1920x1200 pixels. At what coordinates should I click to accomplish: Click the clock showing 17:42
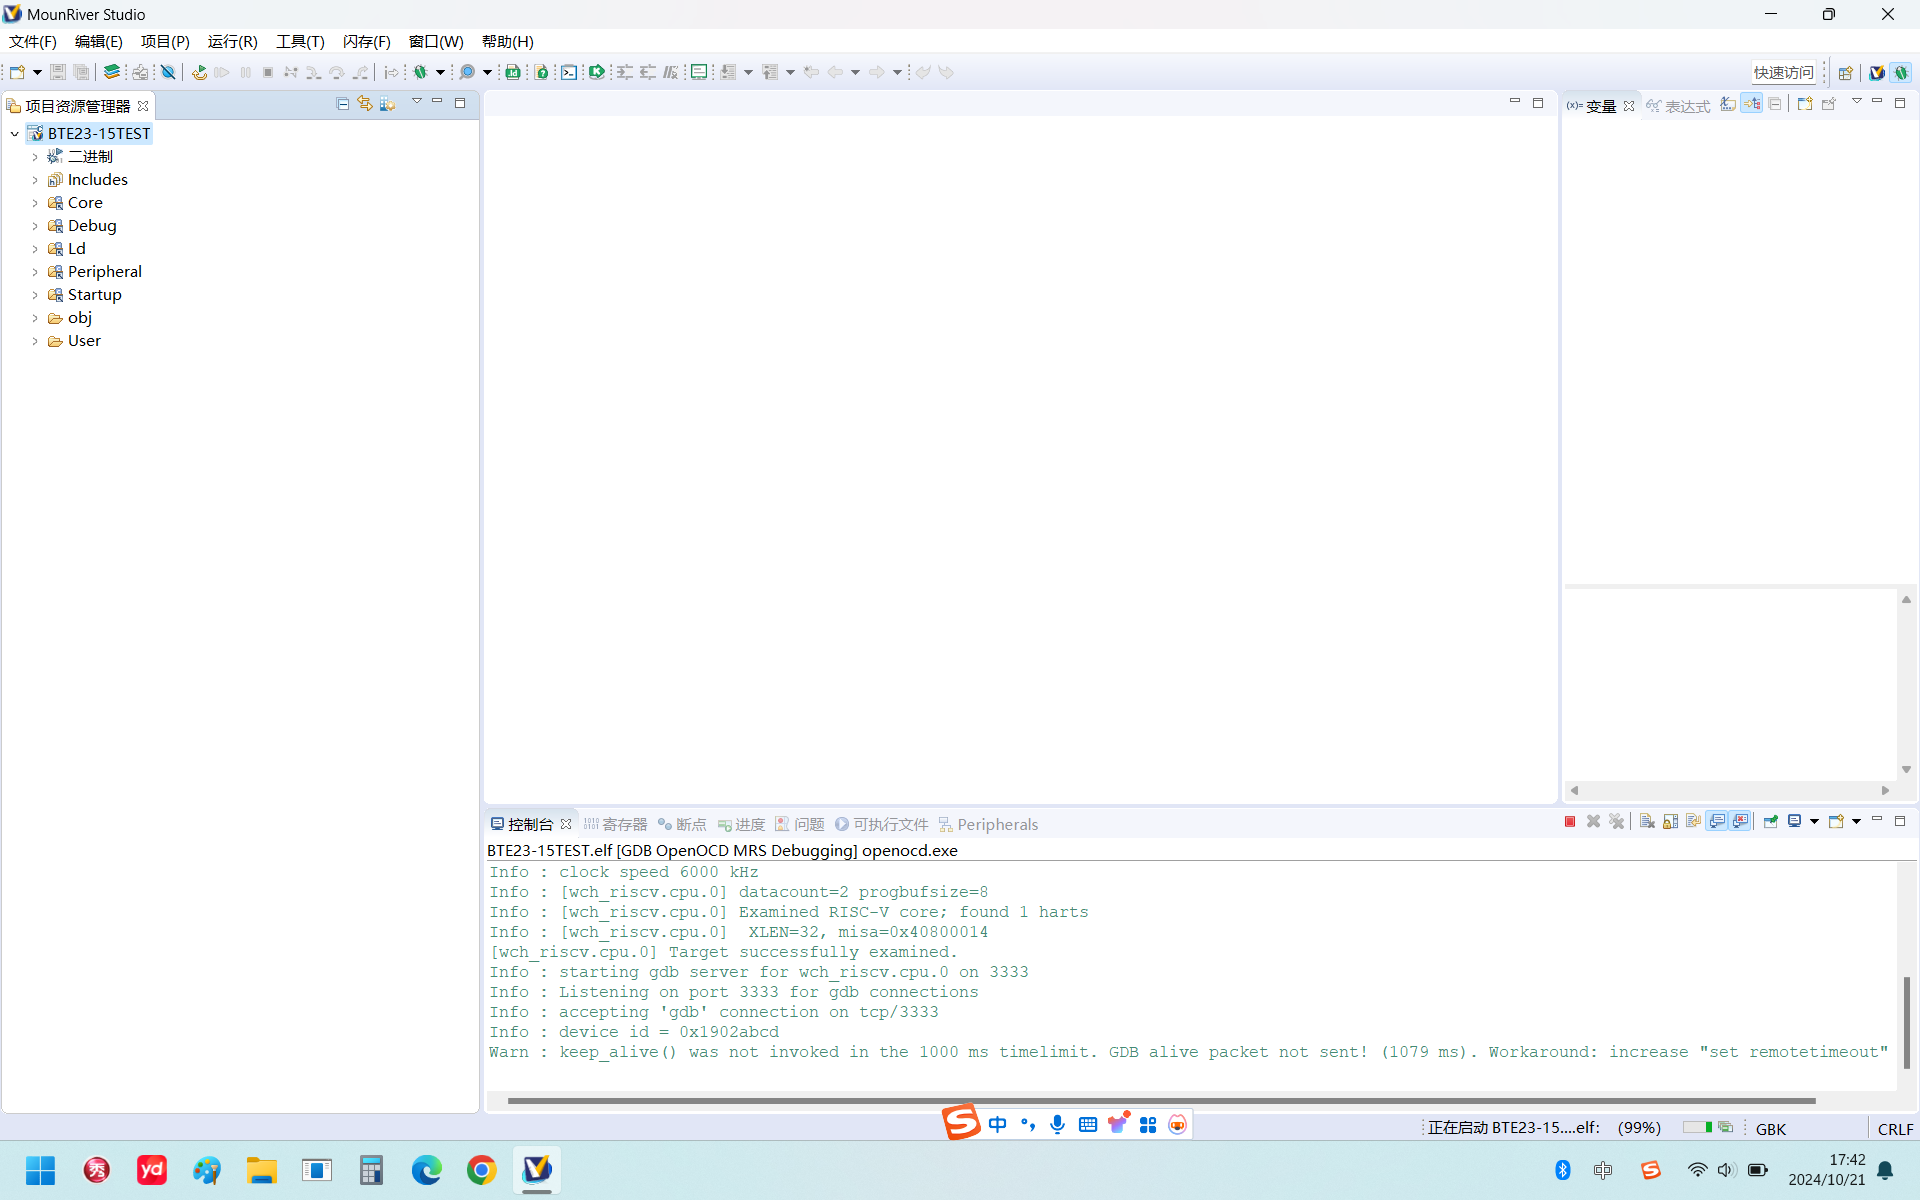click(x=1847, y=1160)
